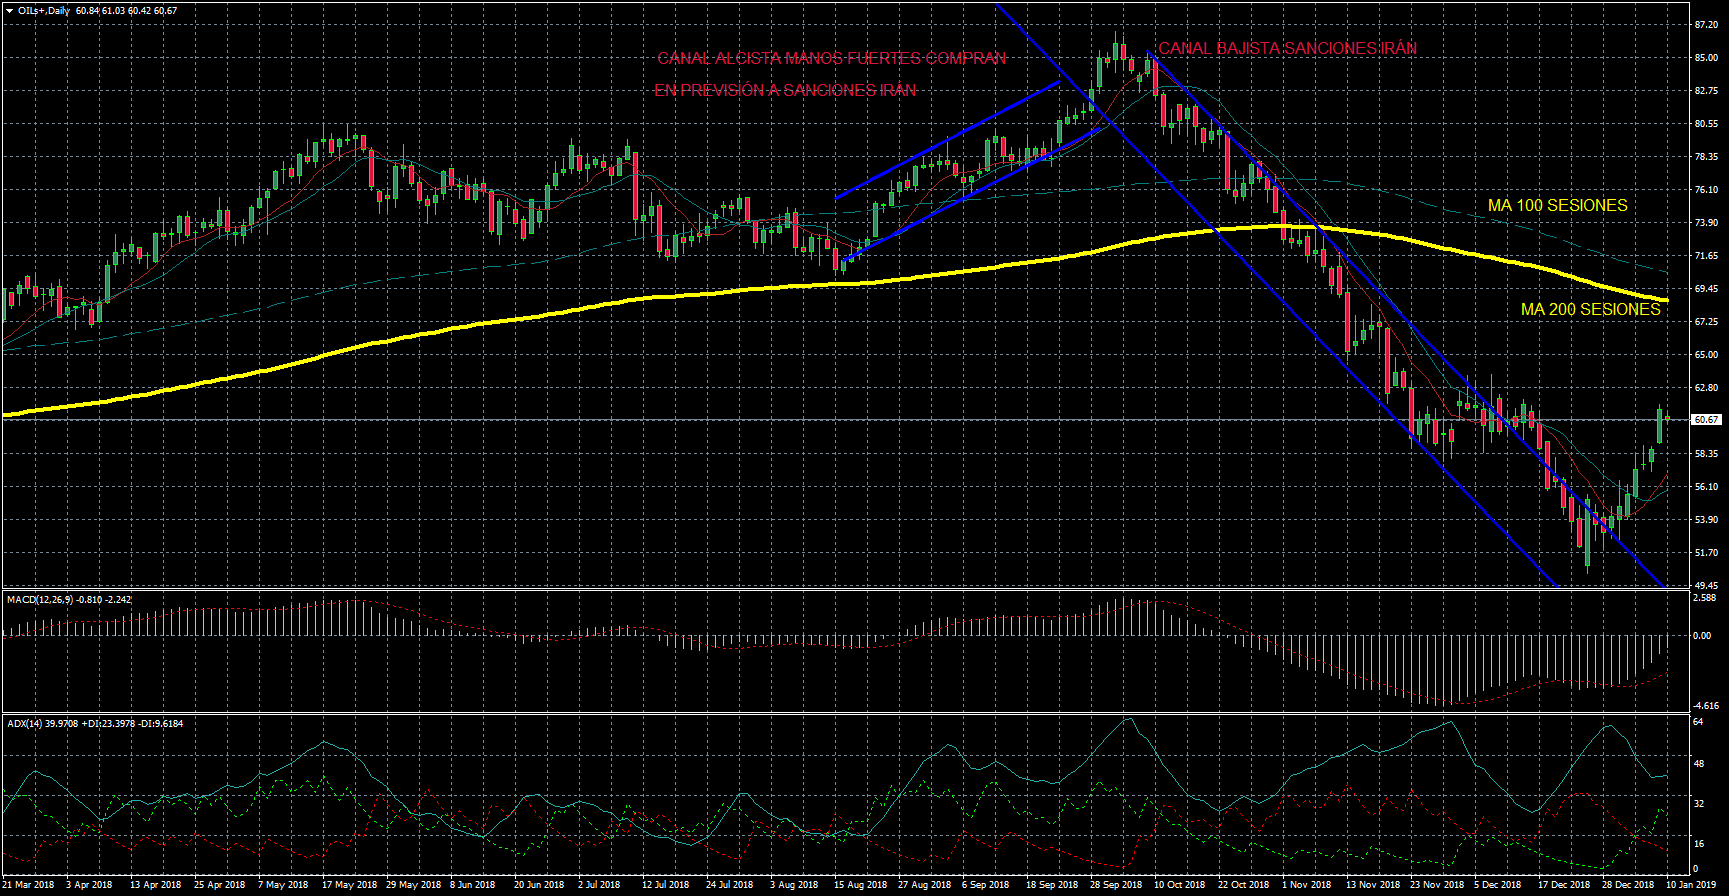This screenshot has height=896, width=1729.
Task: Click the MA 100 SESIONES annotation
Action: click(1557, 205)
